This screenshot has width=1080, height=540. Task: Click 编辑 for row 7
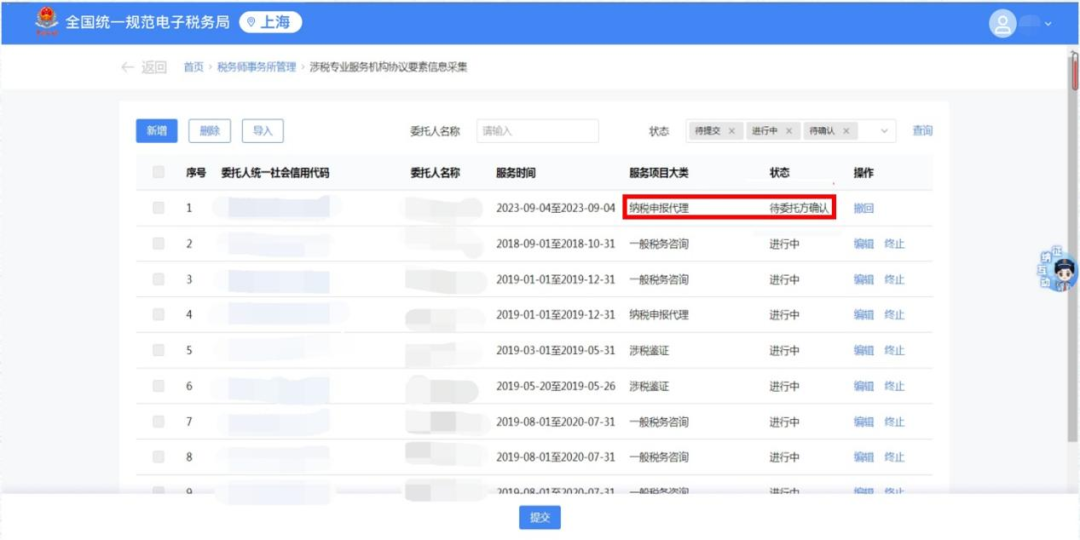coord(864,422)
